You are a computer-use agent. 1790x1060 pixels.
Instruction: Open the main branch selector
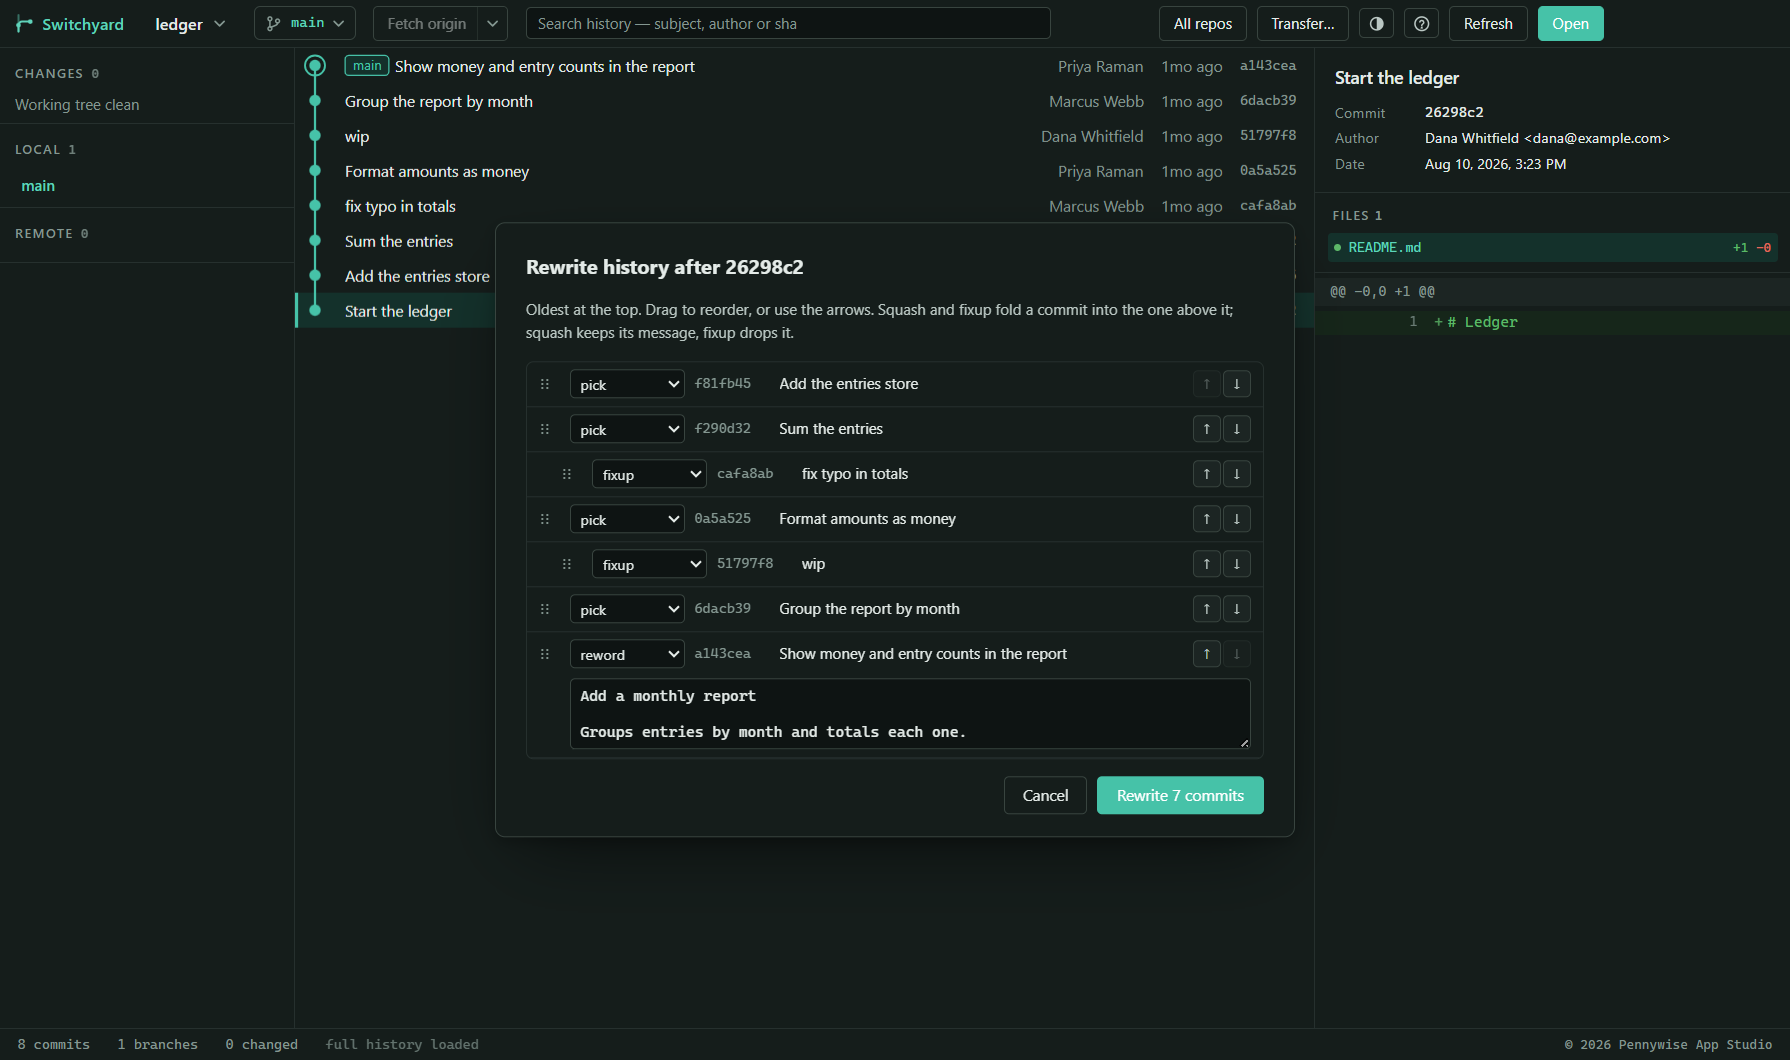coord(305,23)
